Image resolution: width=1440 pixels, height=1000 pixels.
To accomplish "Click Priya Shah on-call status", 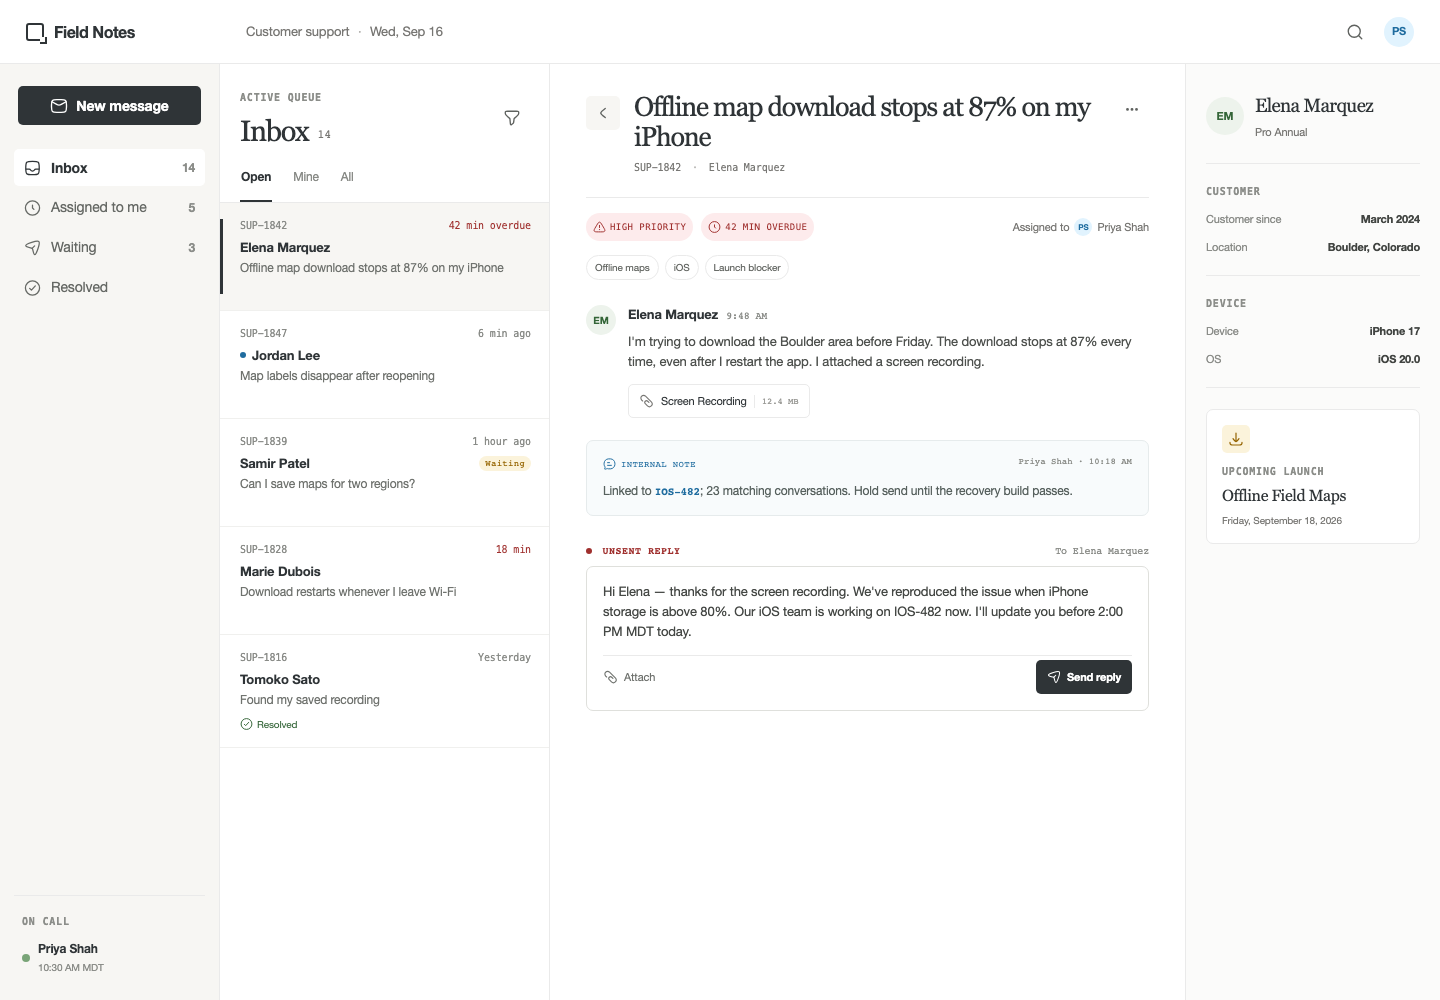I will coord(63,957).
